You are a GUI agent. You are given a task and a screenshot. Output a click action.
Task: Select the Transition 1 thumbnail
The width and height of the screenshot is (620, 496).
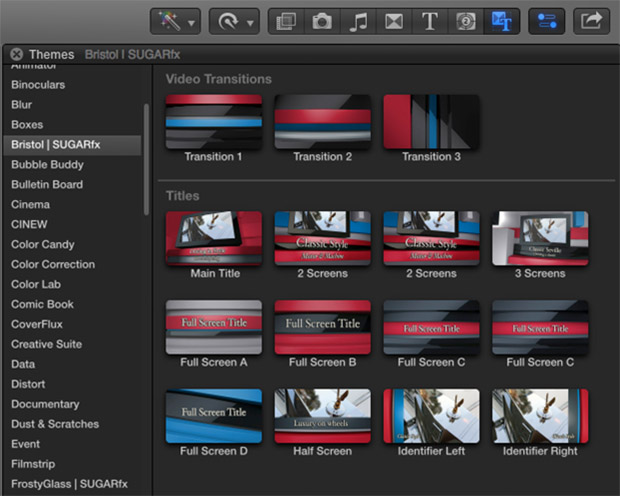214,122
